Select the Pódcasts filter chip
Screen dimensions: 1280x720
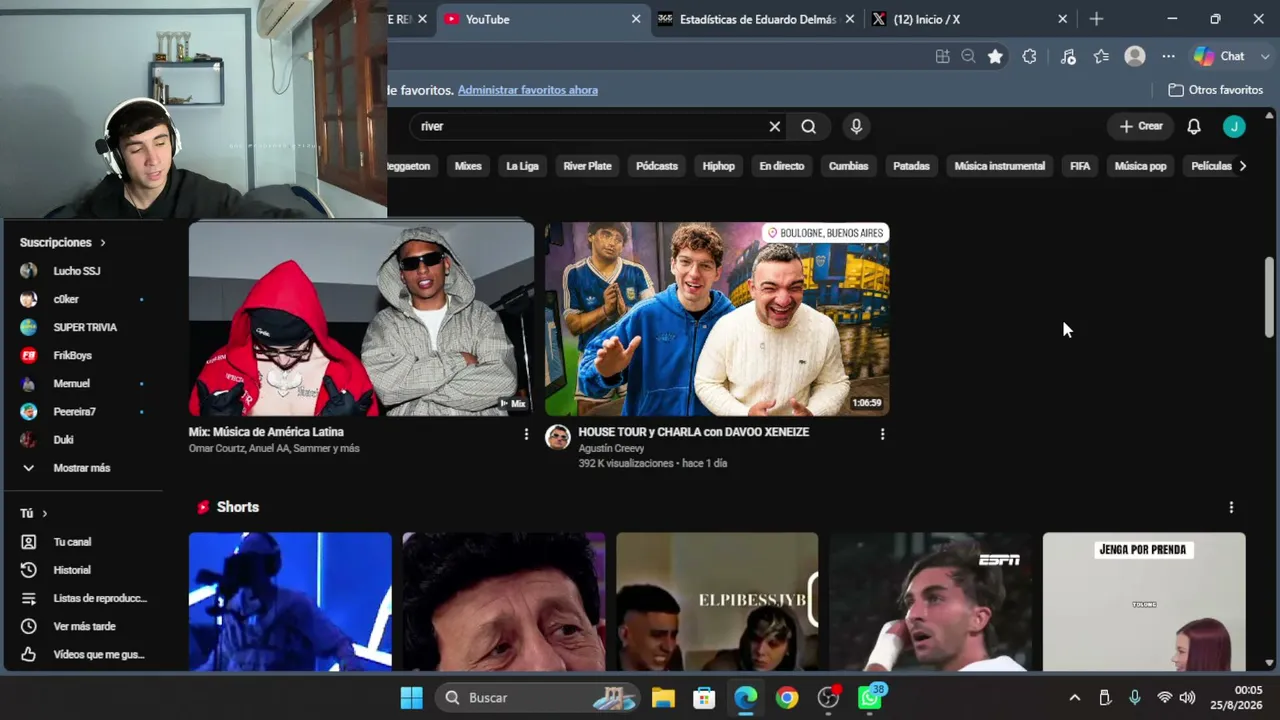click(x=657, y=166)
